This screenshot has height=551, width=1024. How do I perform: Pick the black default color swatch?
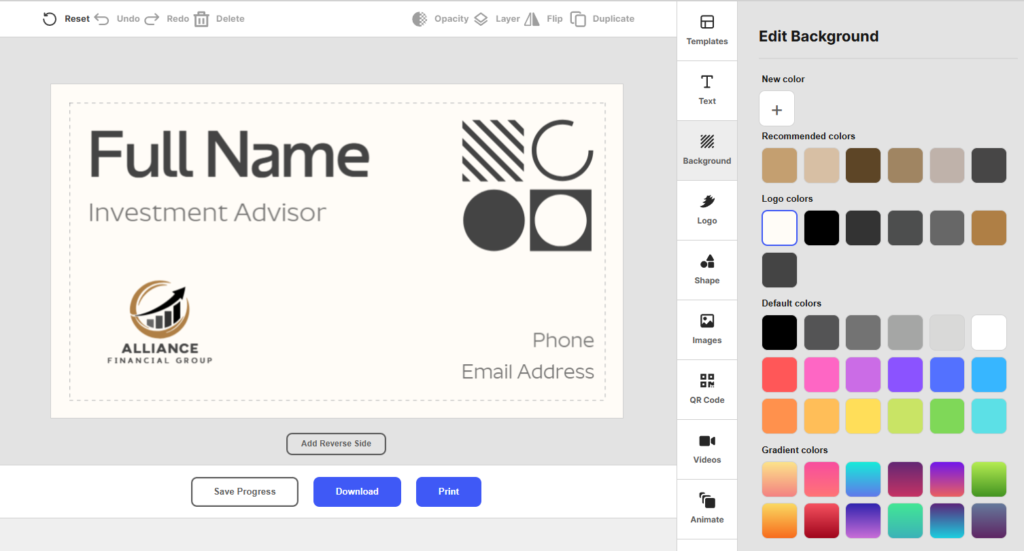[x=779, y=332]
